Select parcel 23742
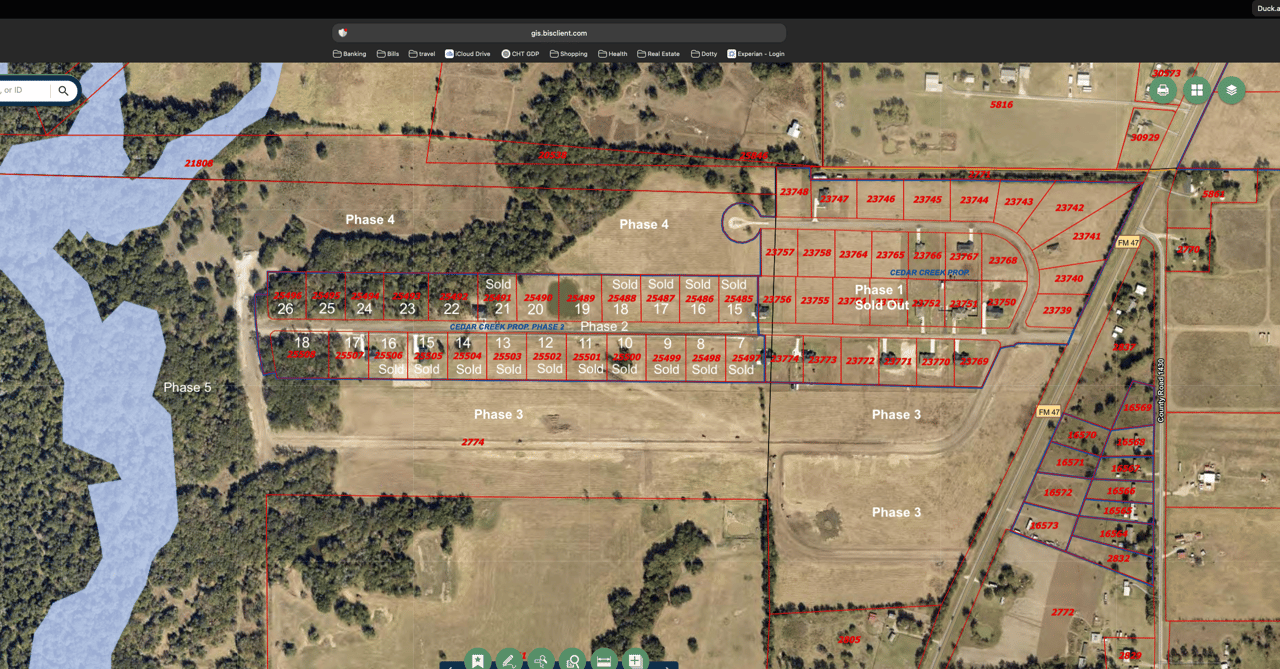 (1069, 208)
